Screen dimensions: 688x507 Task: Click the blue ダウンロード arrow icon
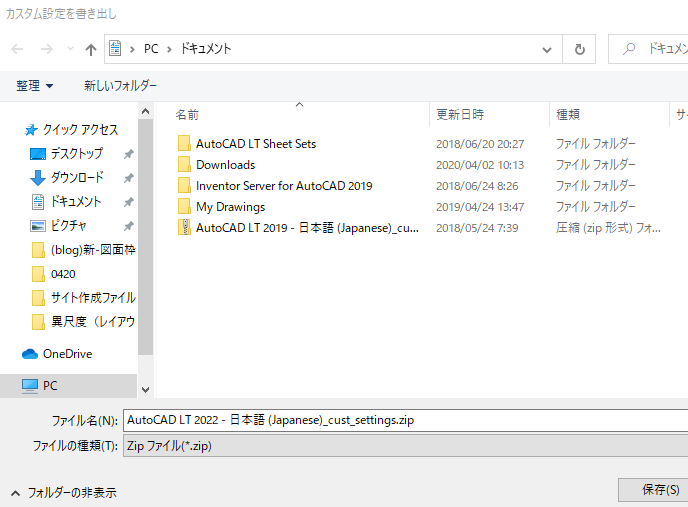coord(38,177)
